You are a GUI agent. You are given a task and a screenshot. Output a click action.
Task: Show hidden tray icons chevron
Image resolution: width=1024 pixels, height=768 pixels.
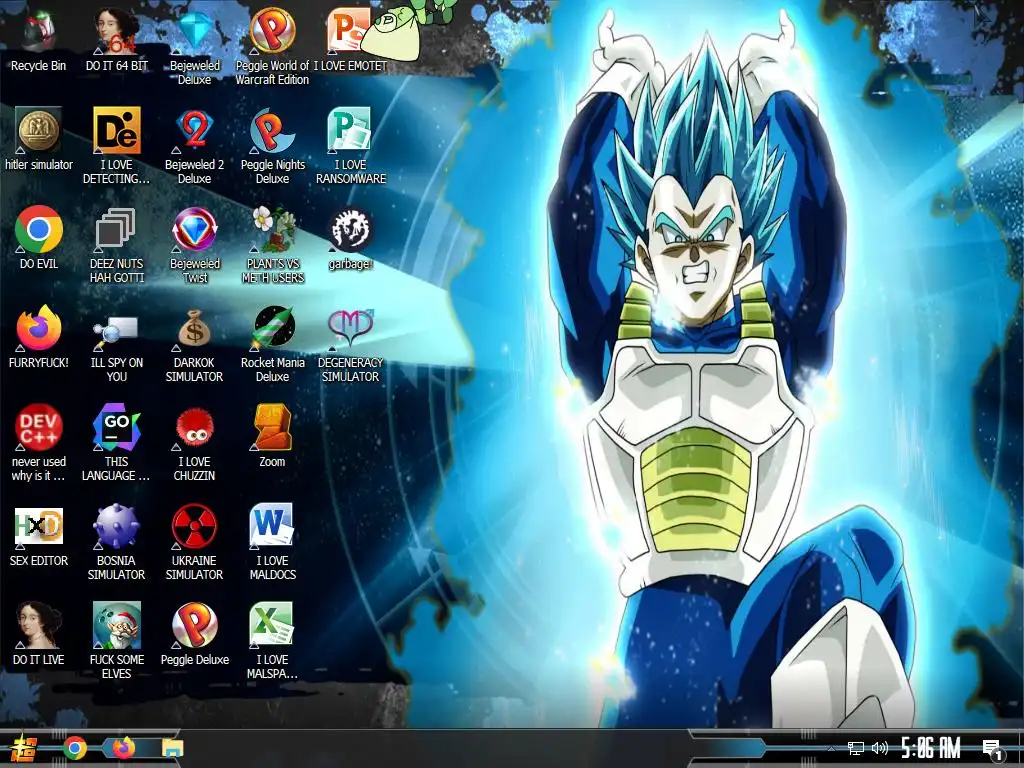coord(831,748)
